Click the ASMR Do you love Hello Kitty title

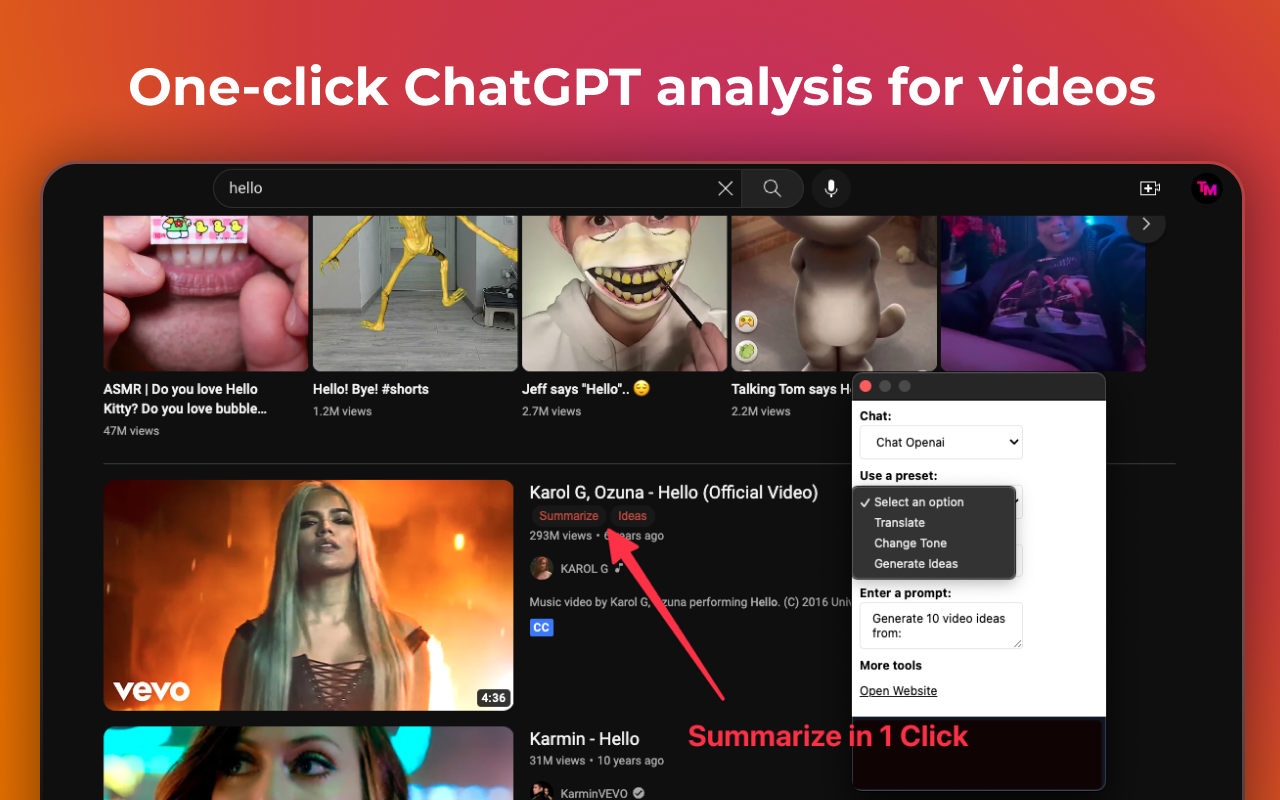pos(186,399)
